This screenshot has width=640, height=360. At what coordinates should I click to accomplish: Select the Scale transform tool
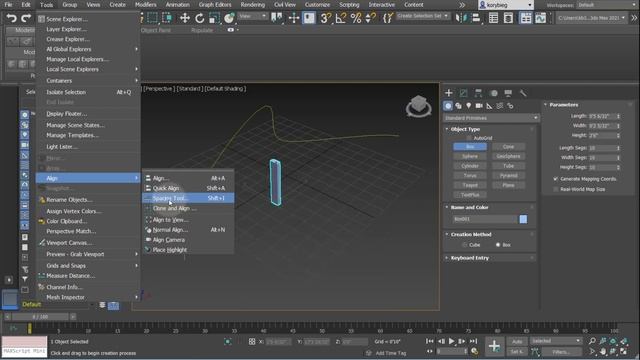214,18
